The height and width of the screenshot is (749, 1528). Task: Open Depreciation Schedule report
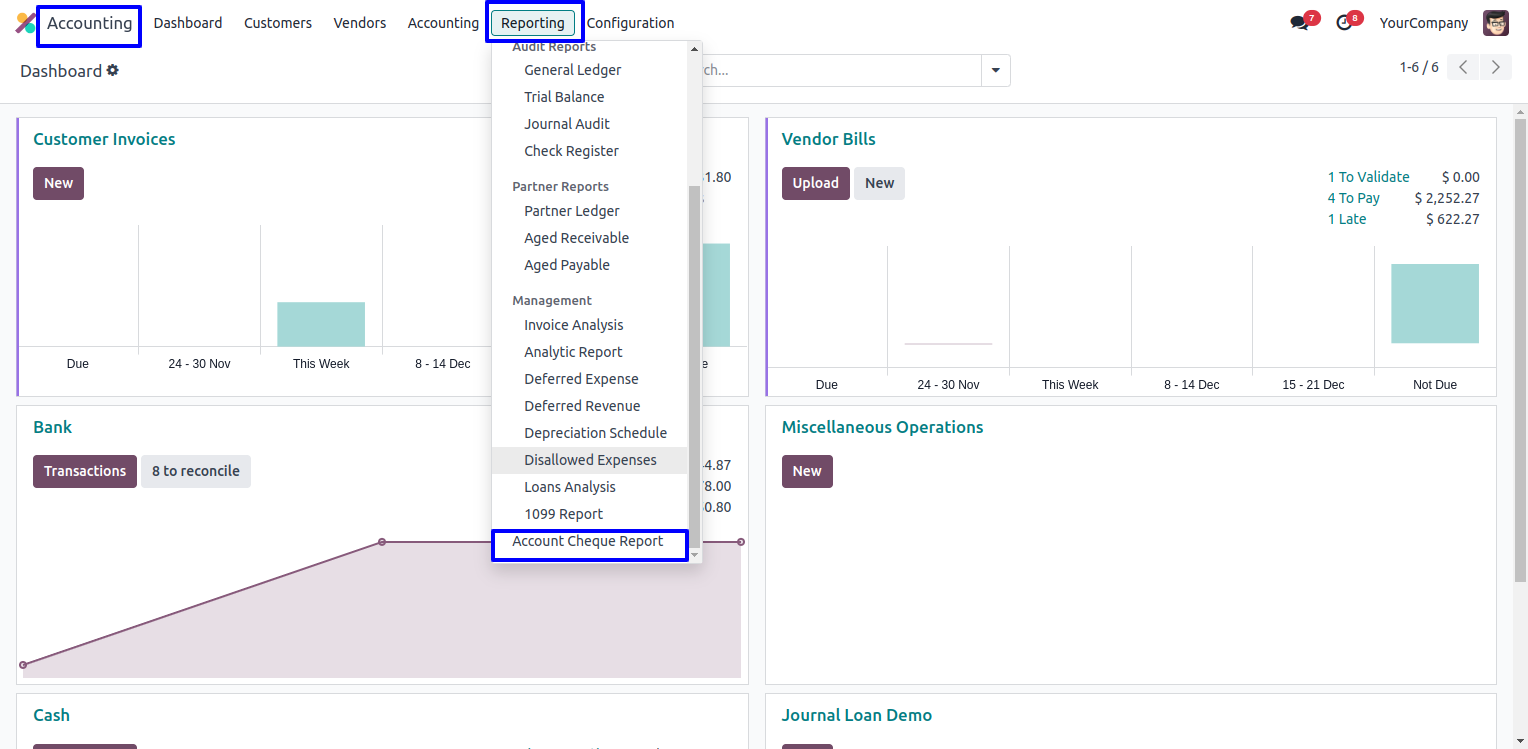click(x=595, y=433)
